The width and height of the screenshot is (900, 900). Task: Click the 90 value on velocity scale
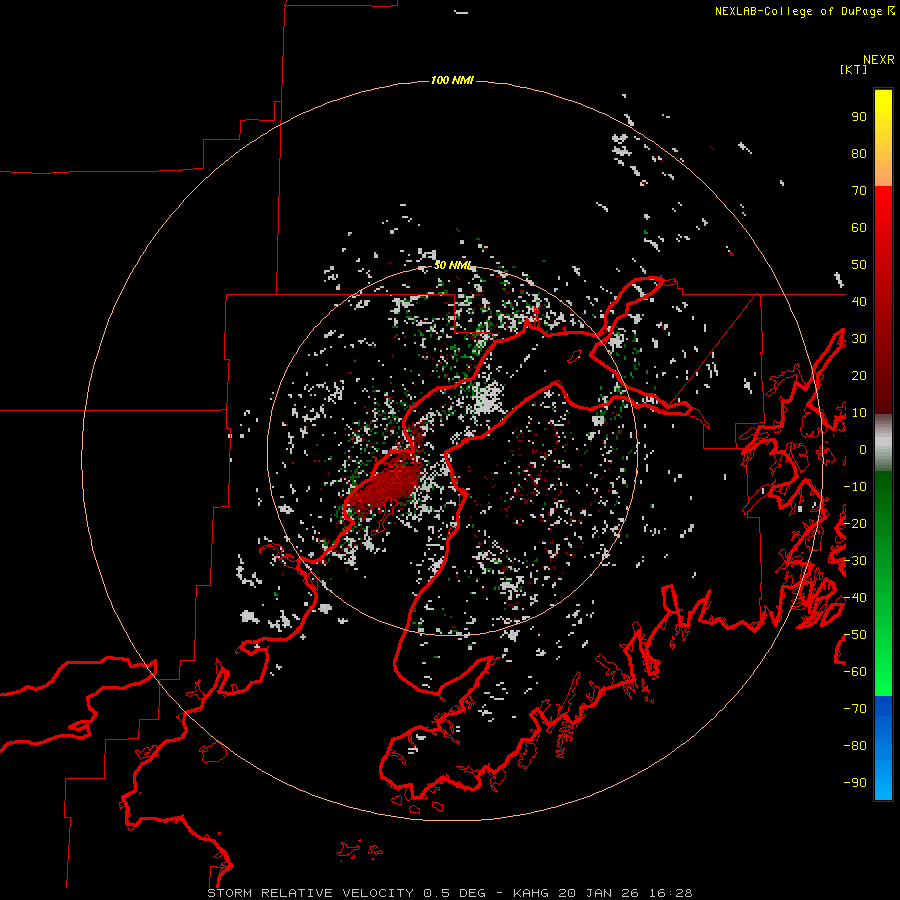click(859, 117)
